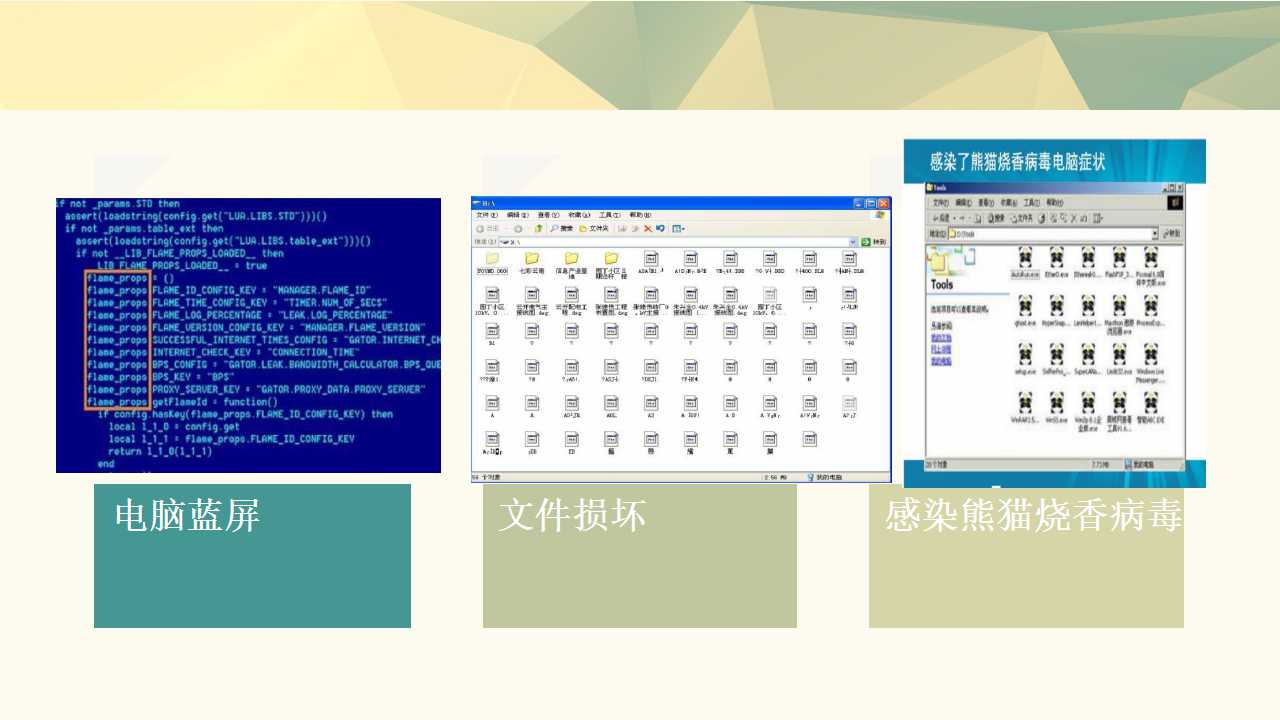
Task: Click the blue undo toolbar icon
Action: [660, 228]
